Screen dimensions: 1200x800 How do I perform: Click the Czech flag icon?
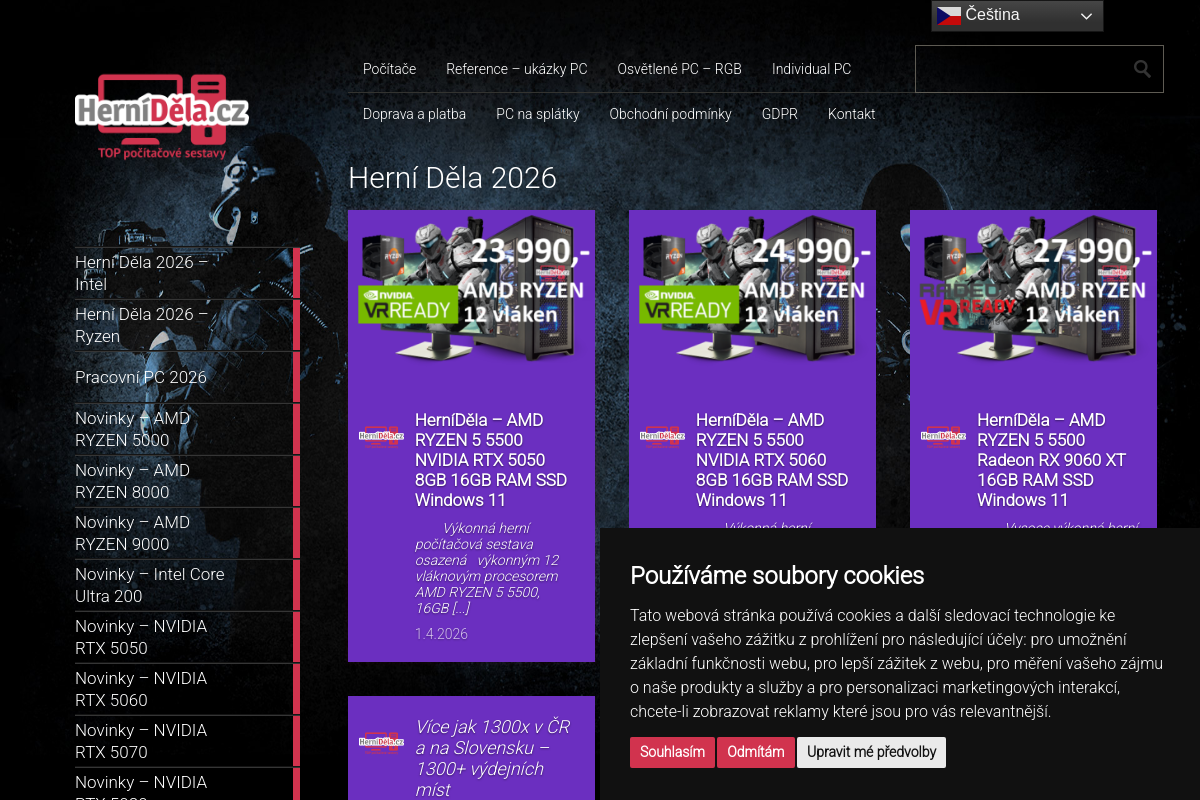coord(949,15)
